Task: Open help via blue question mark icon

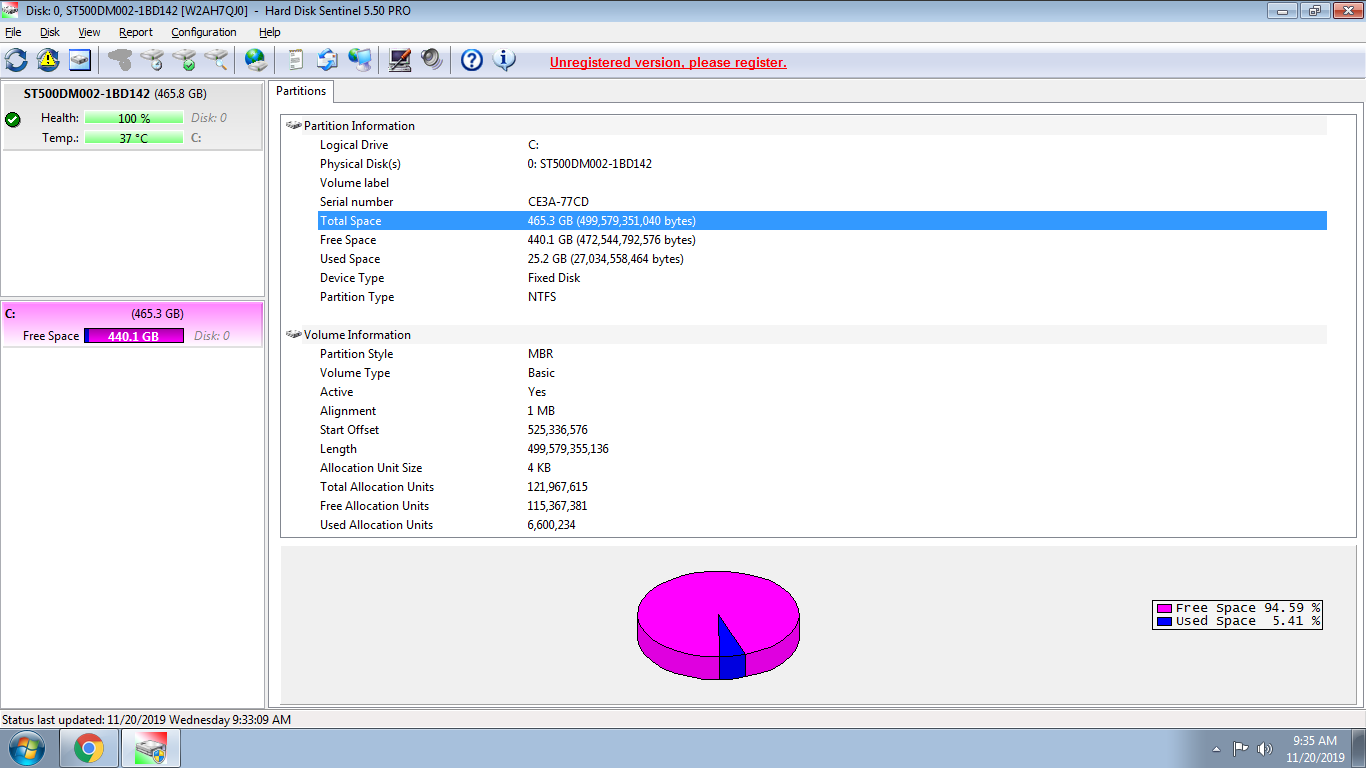Action: point(472,60)
